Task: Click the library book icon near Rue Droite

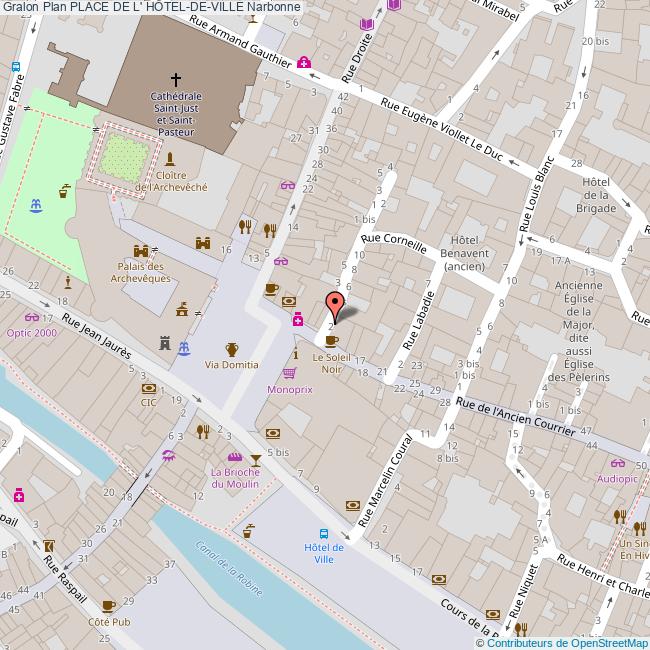Action: 366,24
